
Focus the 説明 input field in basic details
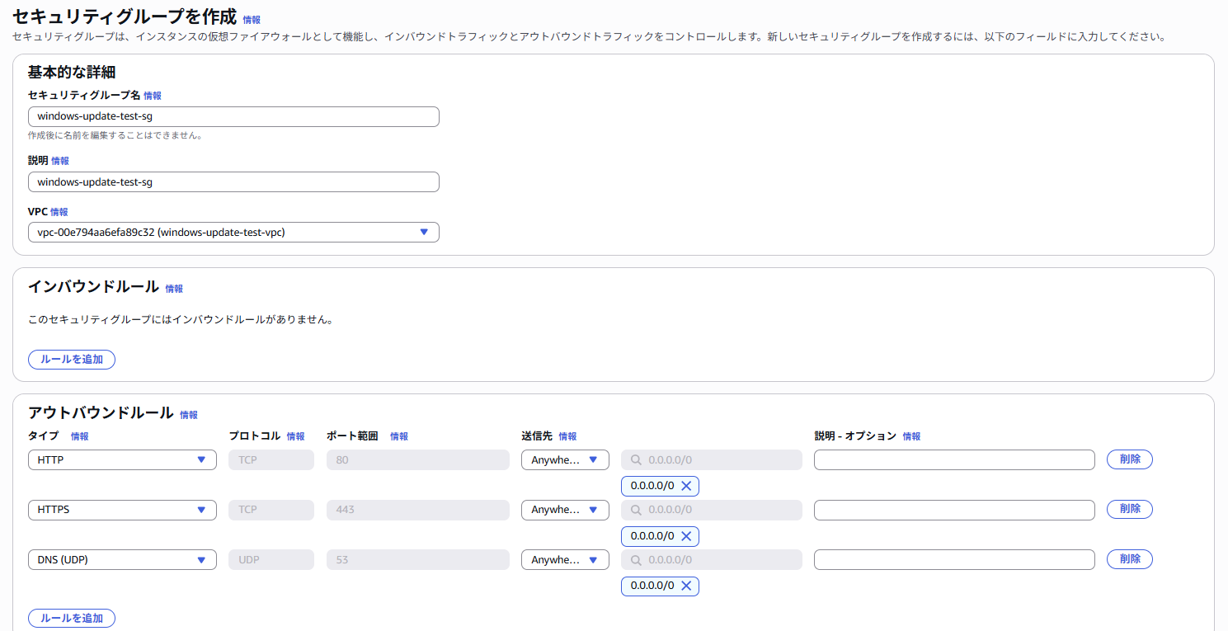pyautogui.click(x=233, y=182)
